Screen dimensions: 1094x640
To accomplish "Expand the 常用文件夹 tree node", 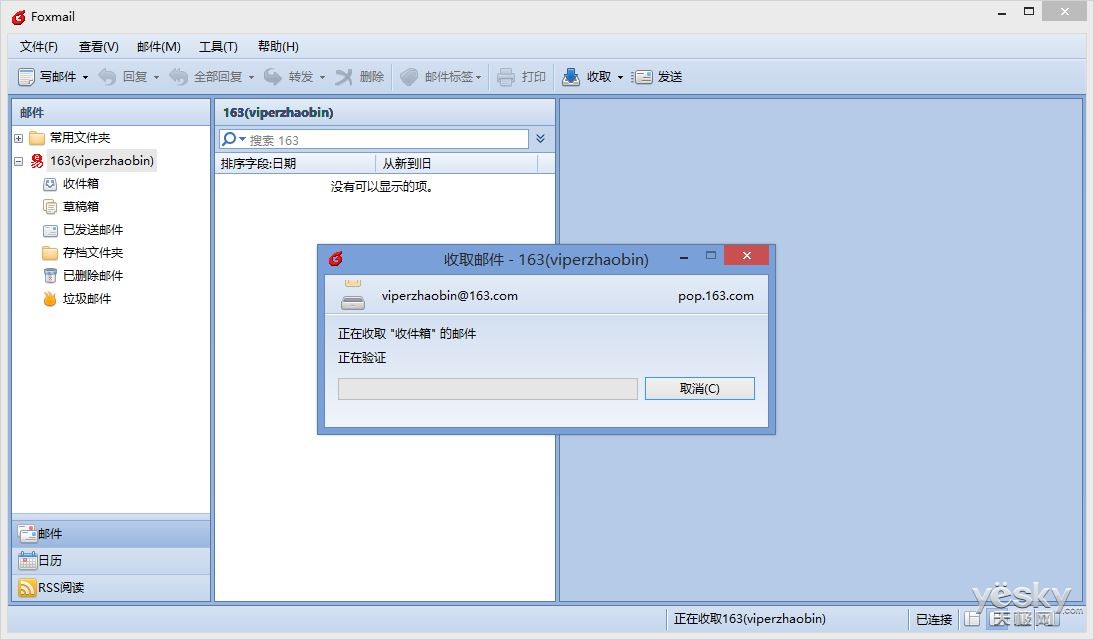I will (19, 138).
